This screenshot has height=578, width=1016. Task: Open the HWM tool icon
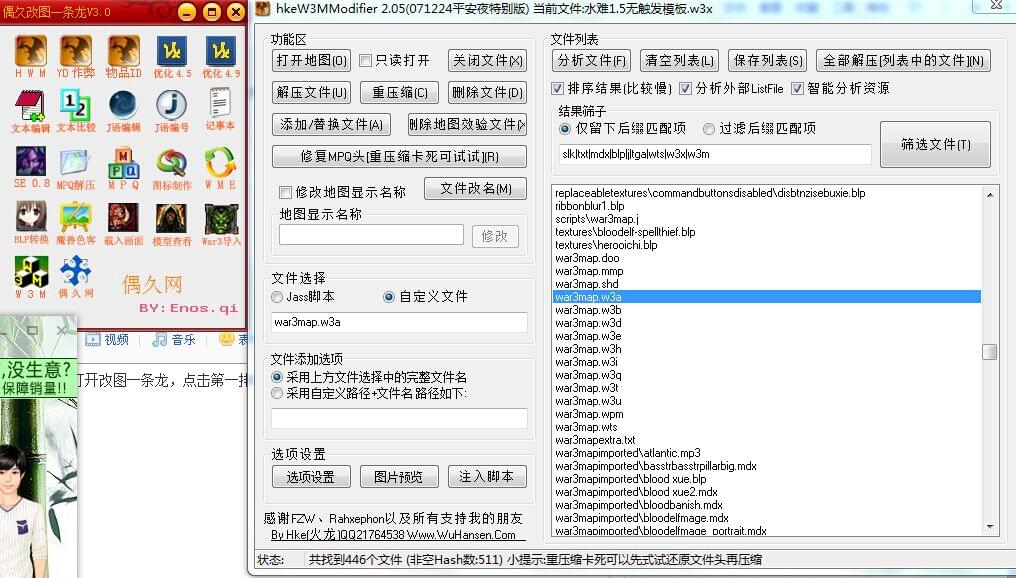pyautogui.click(x=30, y=52)
